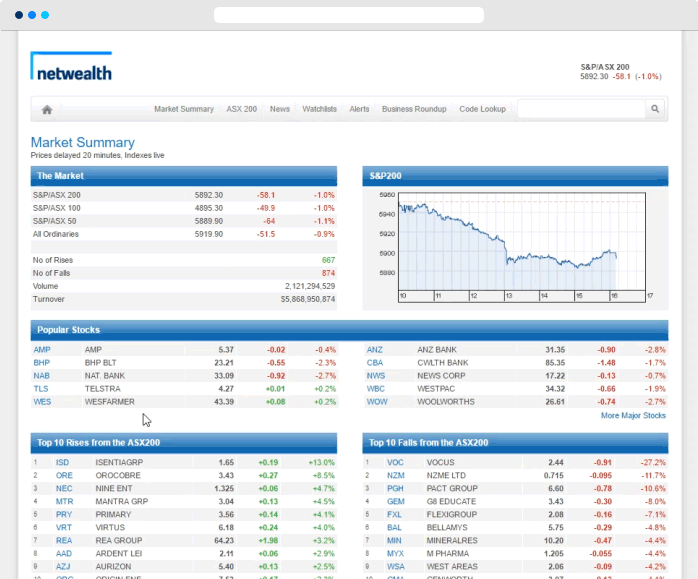
Task: Open the Market Summary menu item
Action: tap(184, 109)
